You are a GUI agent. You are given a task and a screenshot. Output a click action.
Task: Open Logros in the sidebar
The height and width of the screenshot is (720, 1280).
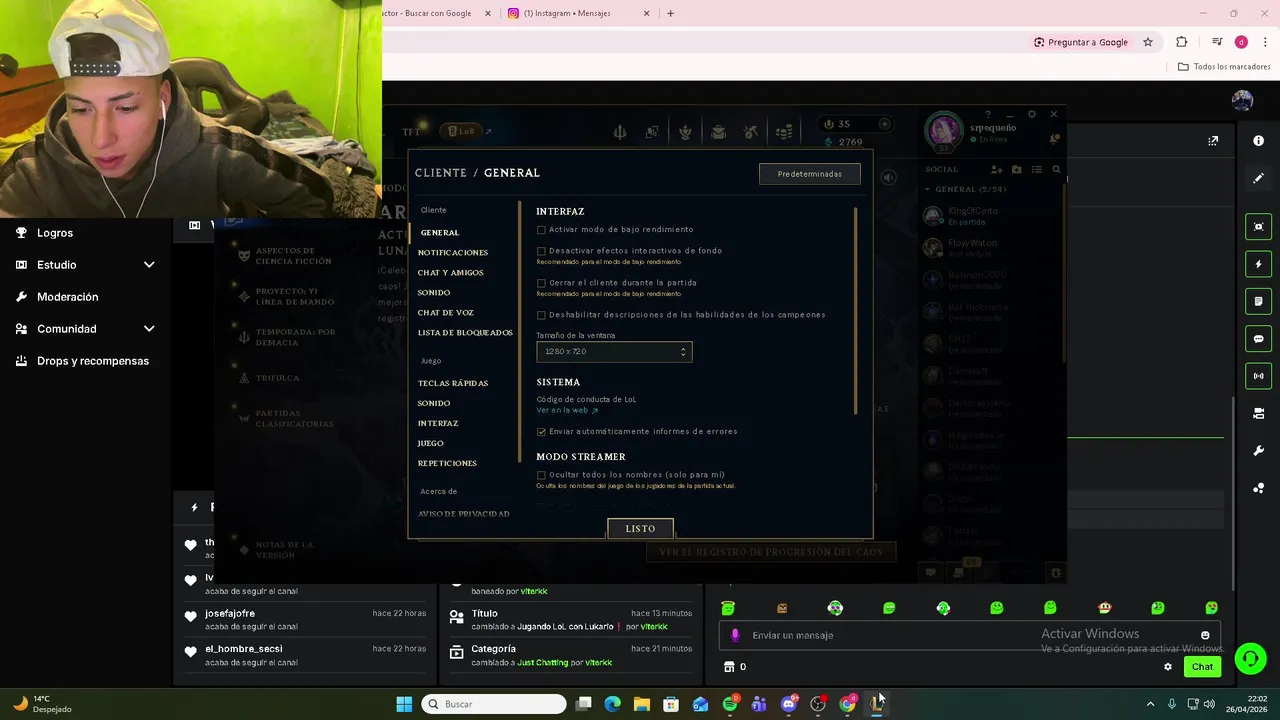pyautogui.click(x=55, y=233)
